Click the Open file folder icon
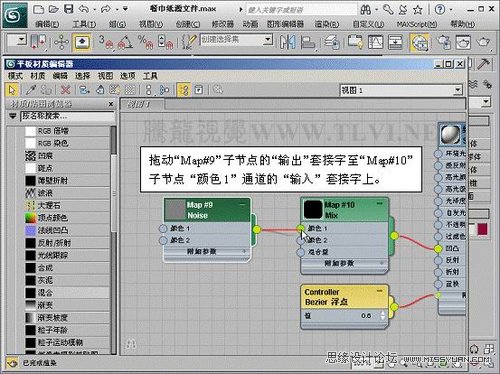 pos(54,9)
